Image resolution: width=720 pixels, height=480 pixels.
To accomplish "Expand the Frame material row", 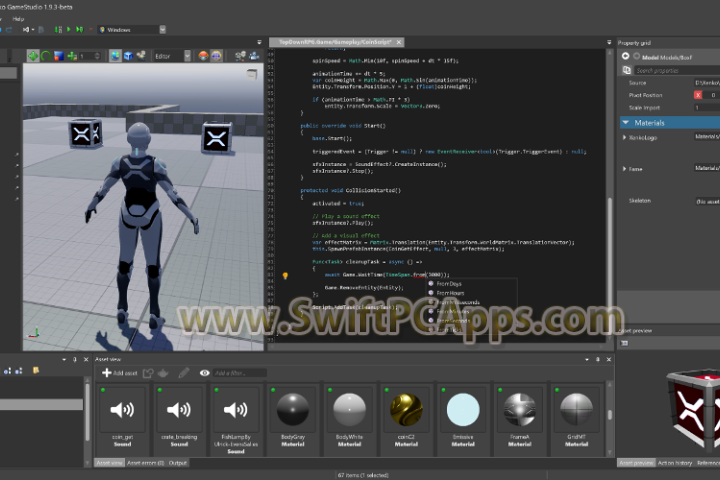I will pyautogui.click(x=624, y=169).
